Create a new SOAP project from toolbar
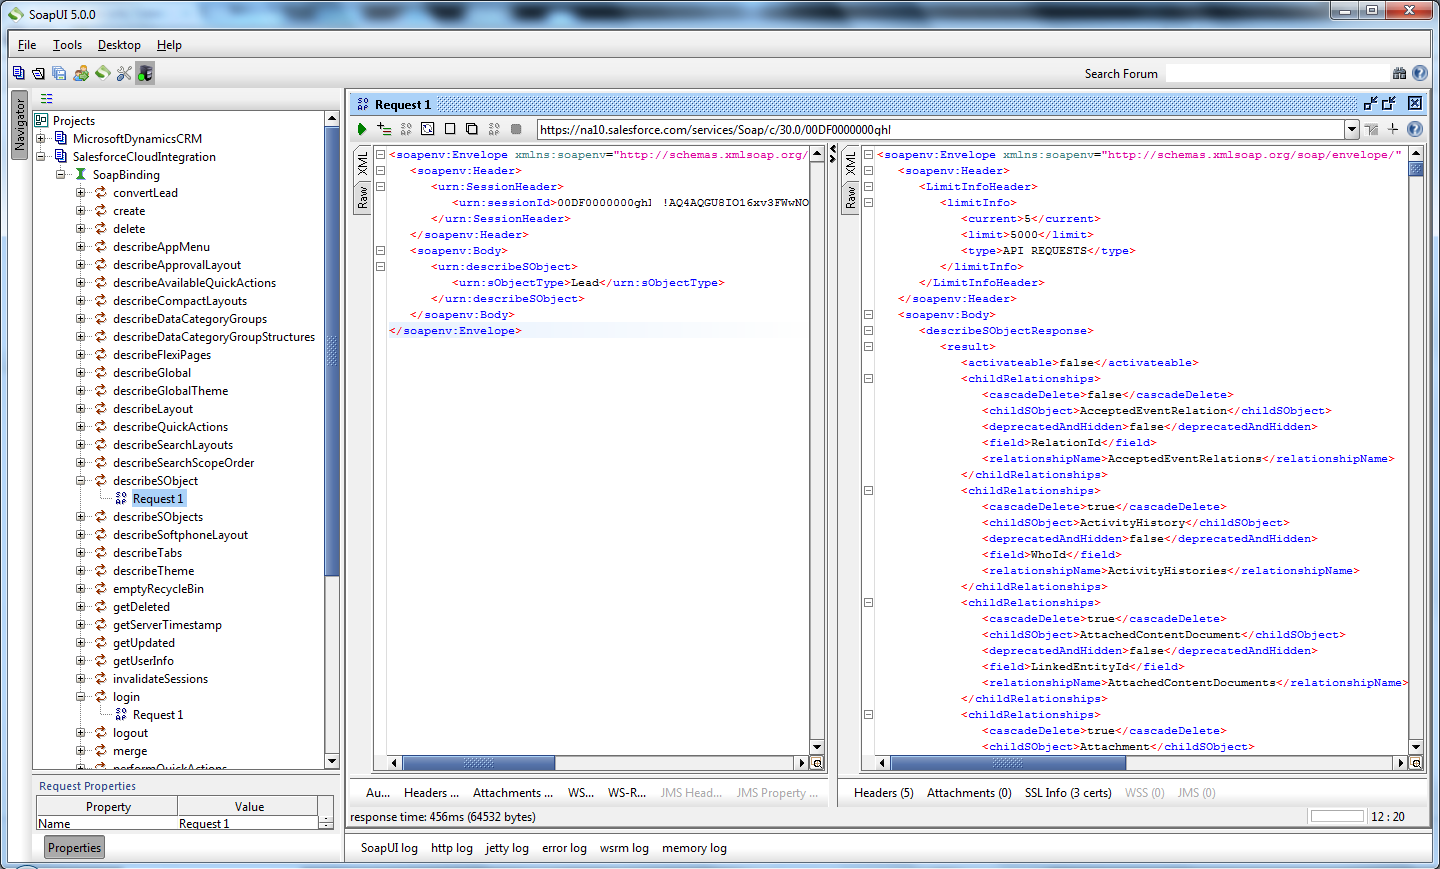Image resolution: width=1440 pixels, height=869 pixels. (x=18, y=73)
